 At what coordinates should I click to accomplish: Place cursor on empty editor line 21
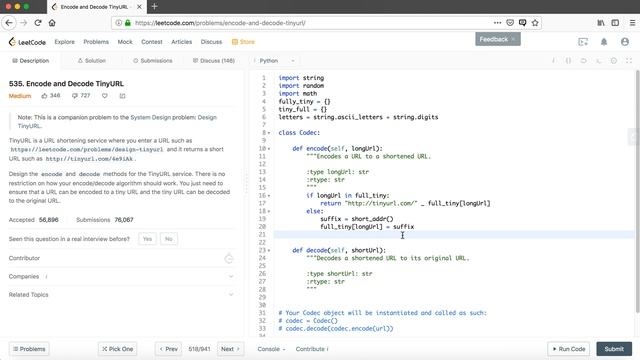454,235
